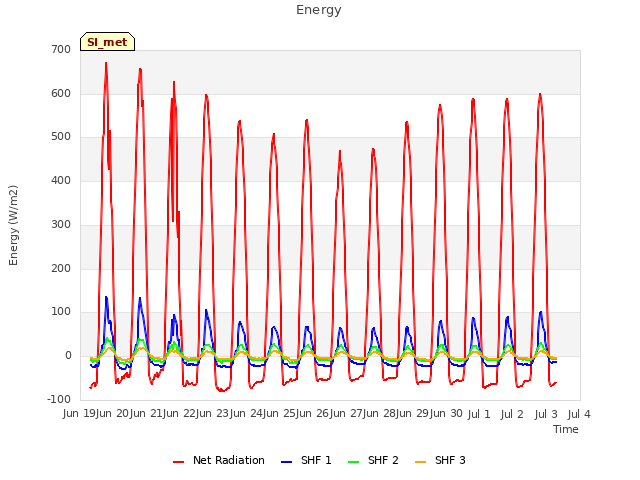This screenshot has height=480, width=640.
Task: Click the highest blue SHF 1 peak on Jun 19
Action: (106, 297)
